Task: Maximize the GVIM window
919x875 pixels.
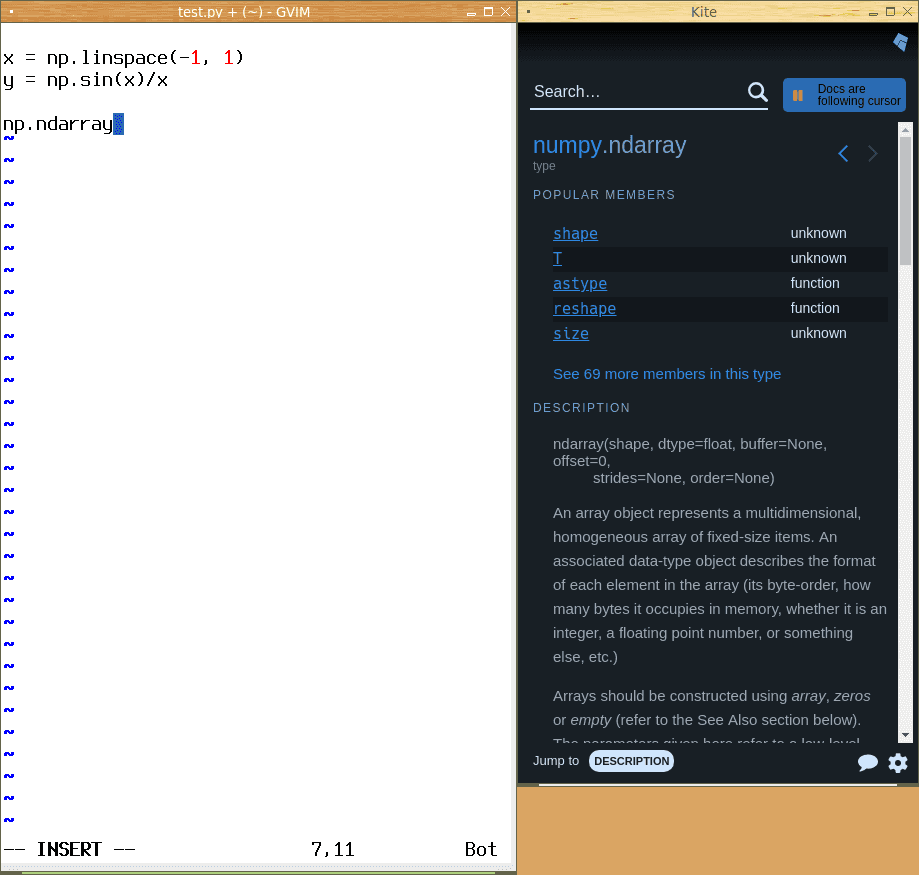Action: pos(488,12)
